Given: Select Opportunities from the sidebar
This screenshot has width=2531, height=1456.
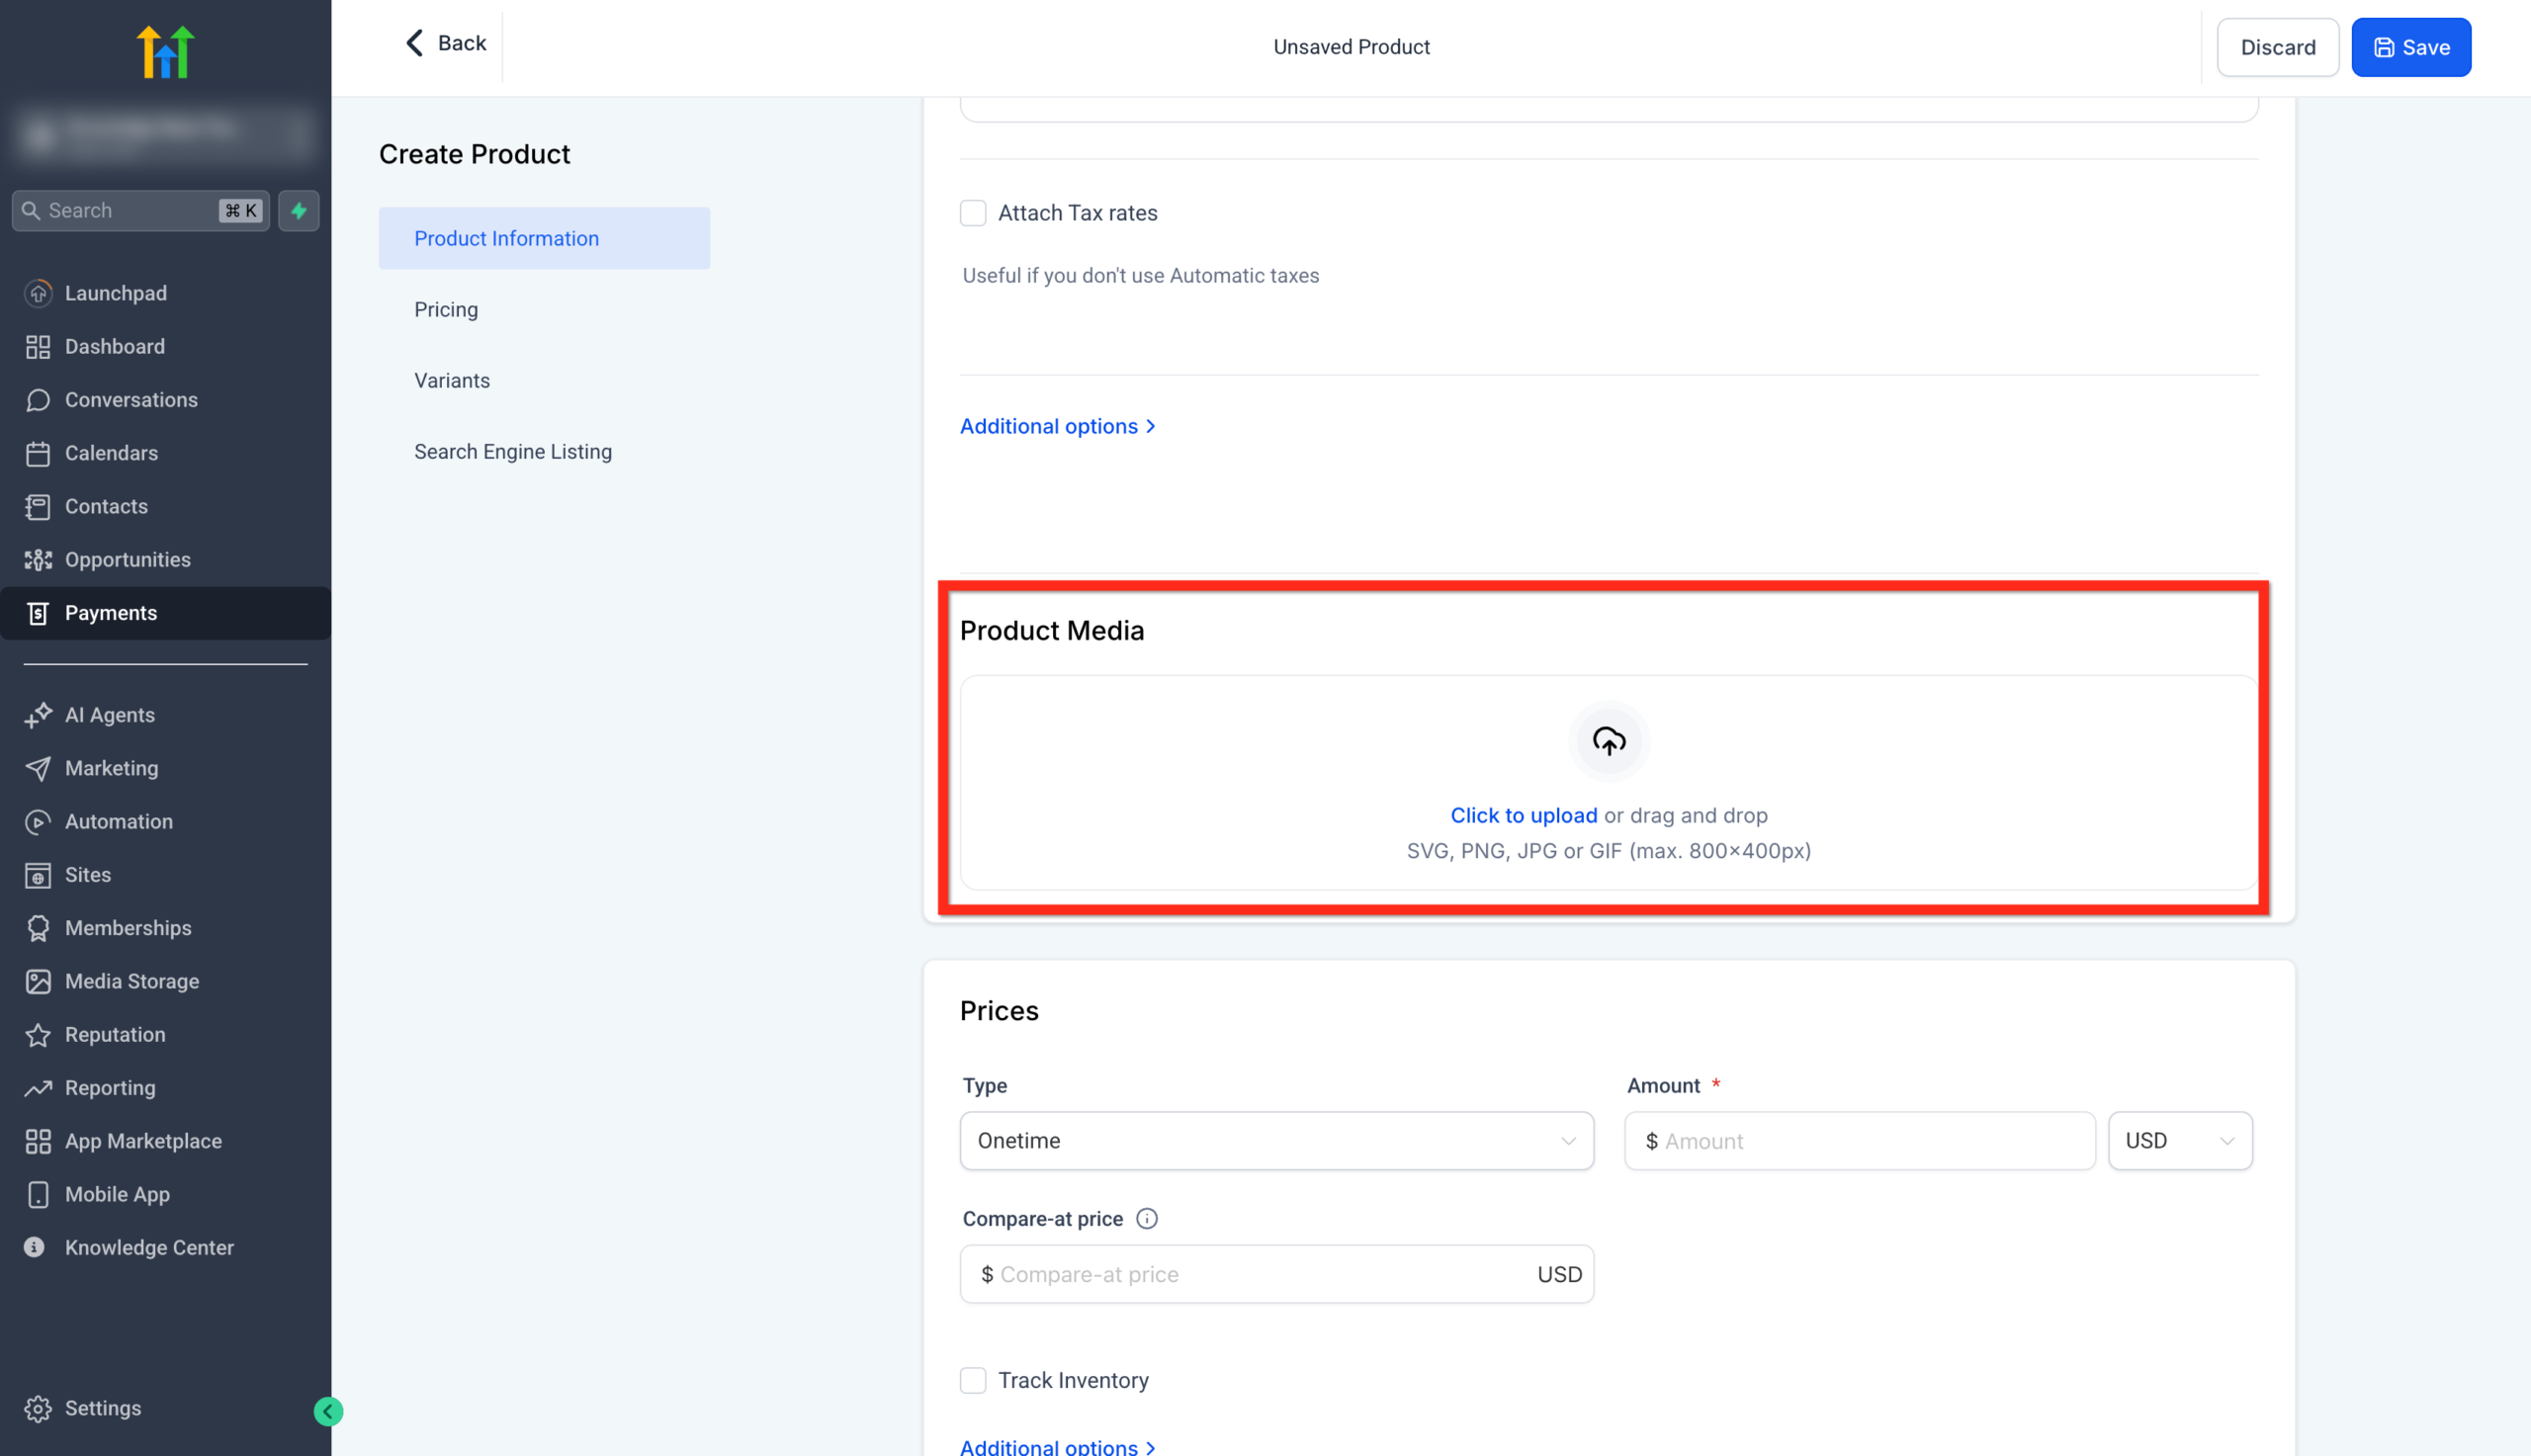Looking at the screenshot, I should [128, 559].
